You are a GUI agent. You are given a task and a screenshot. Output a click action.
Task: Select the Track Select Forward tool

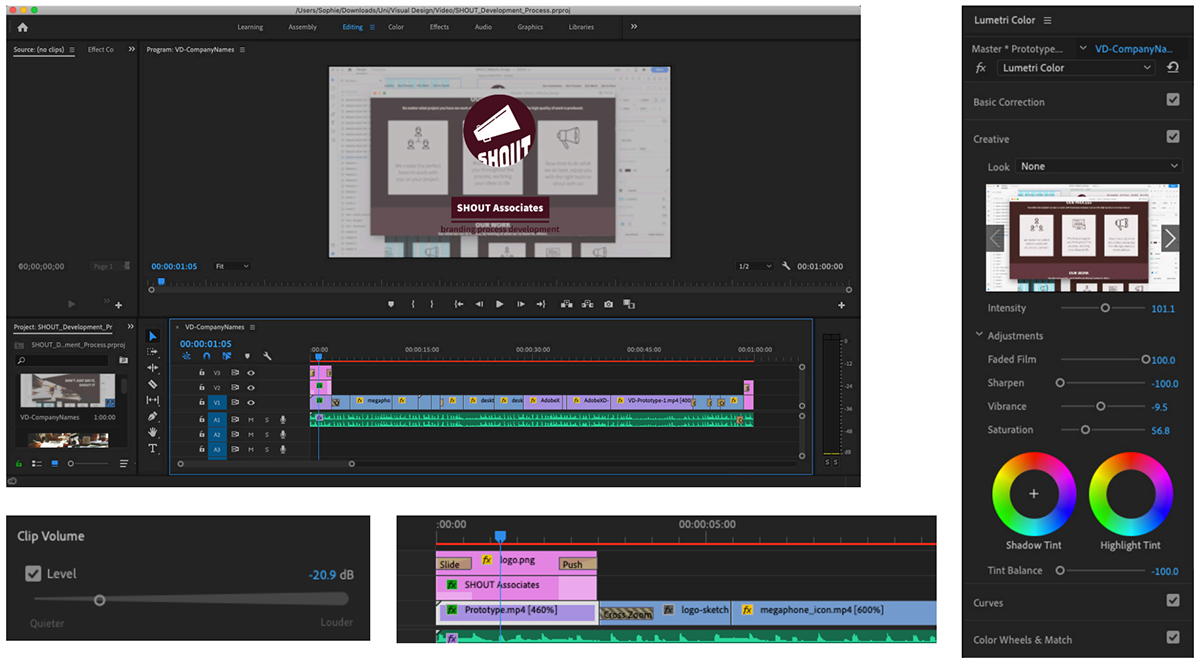[x=153, y=352]
